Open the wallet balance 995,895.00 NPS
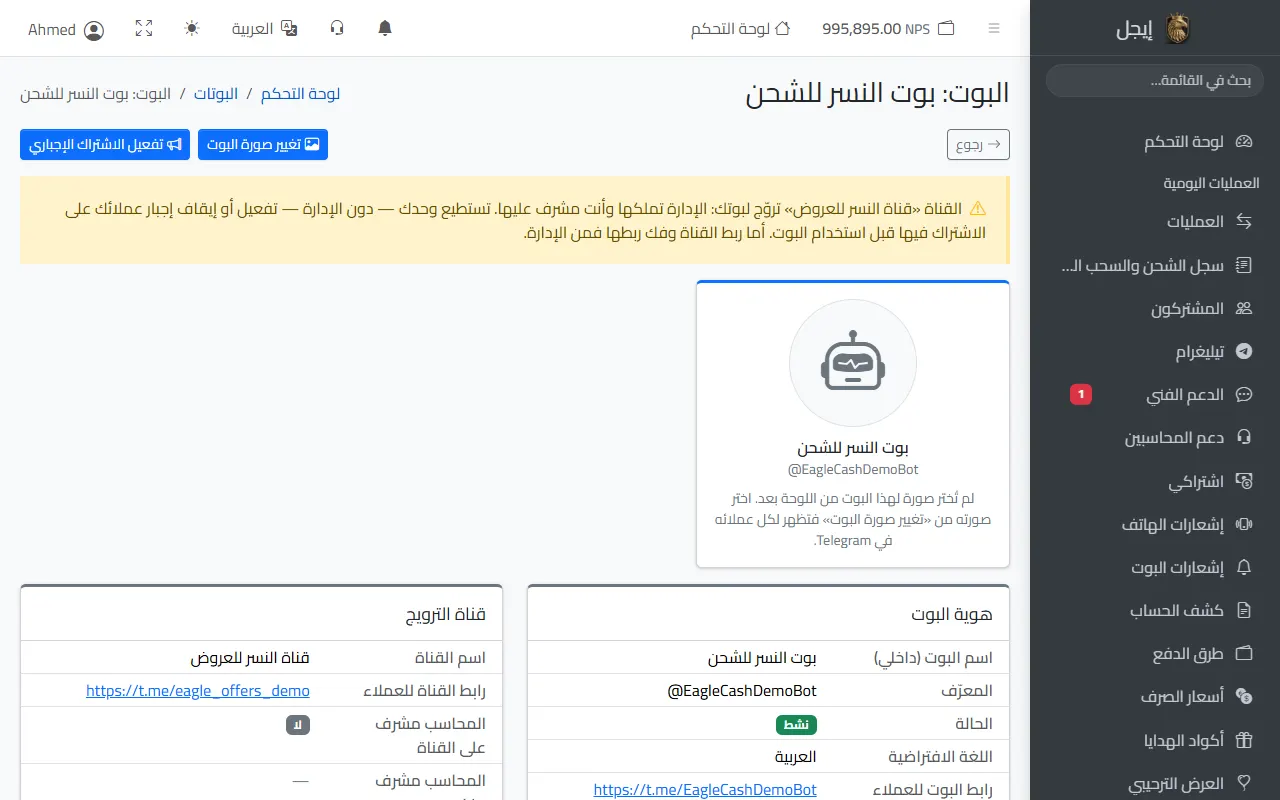Viewport: 1280px width, 800px height. [x=888, y=29]
